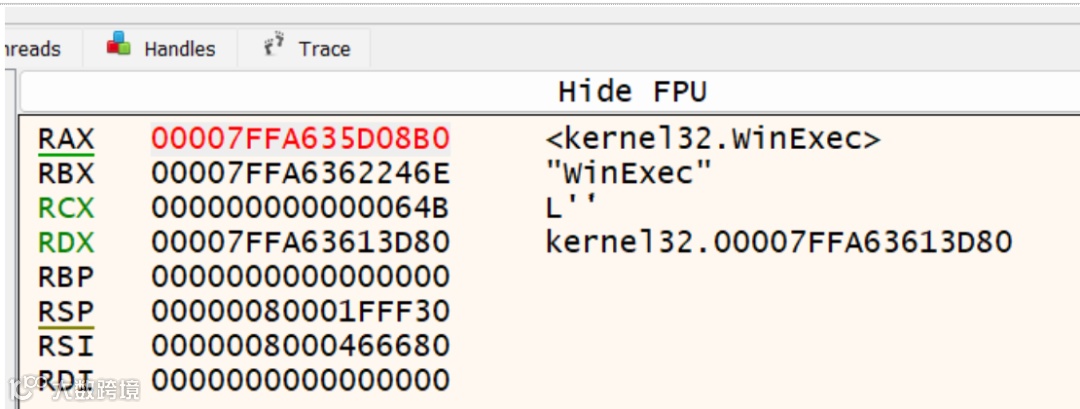Select RSI value 0000008000466680

coord(300,346)
